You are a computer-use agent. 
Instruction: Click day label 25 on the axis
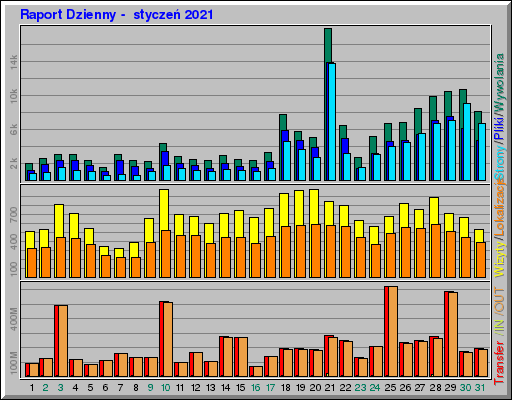click(x=390, y=388)
